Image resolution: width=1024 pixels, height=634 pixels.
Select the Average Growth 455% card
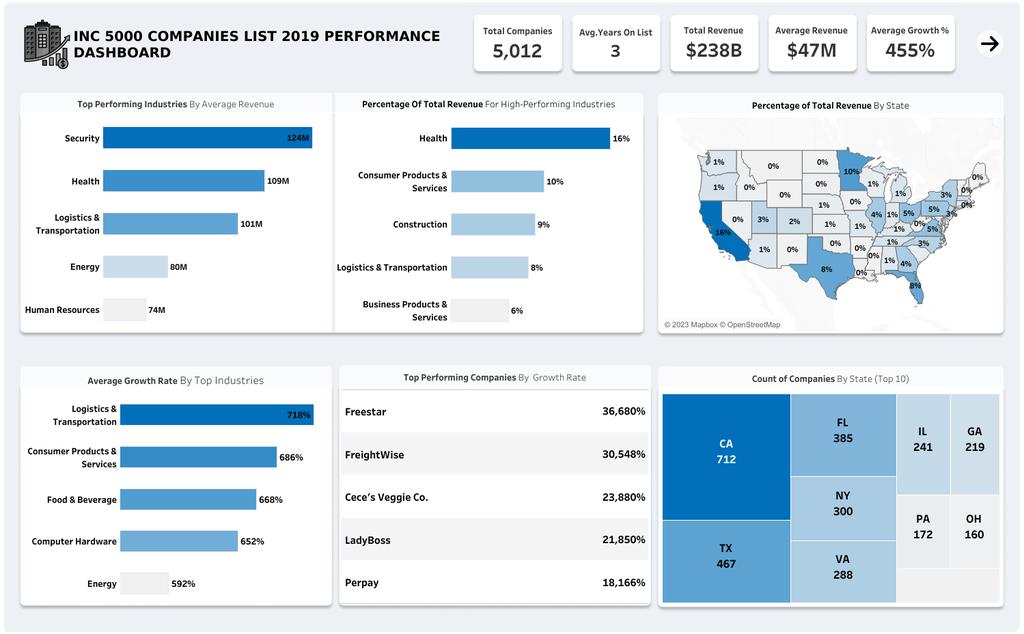(910, 43)
